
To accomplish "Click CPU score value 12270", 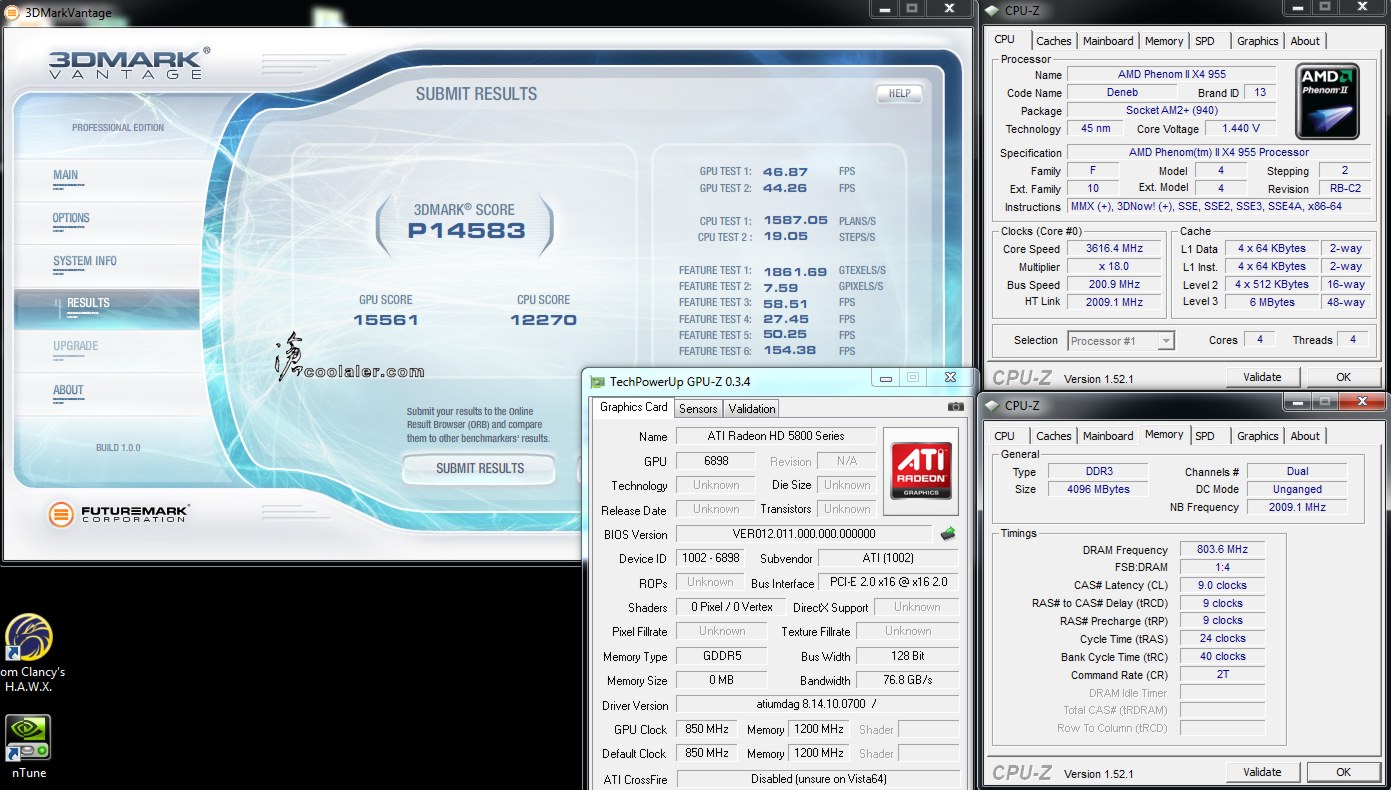I will (543, 320).
